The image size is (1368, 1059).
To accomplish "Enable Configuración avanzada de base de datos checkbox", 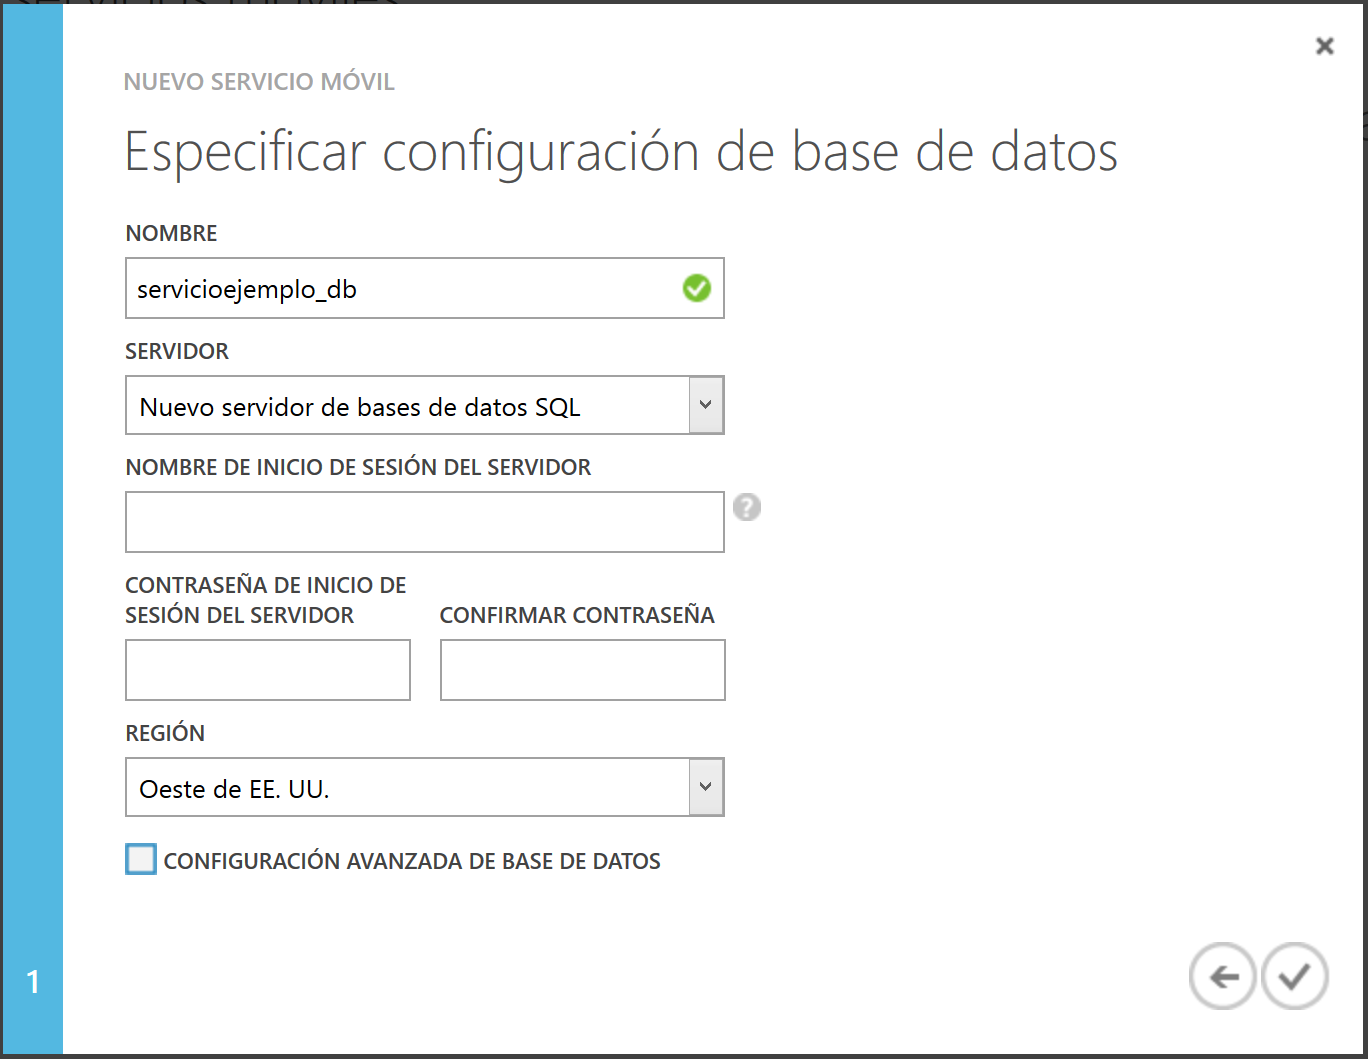I will tap(141, 860).
